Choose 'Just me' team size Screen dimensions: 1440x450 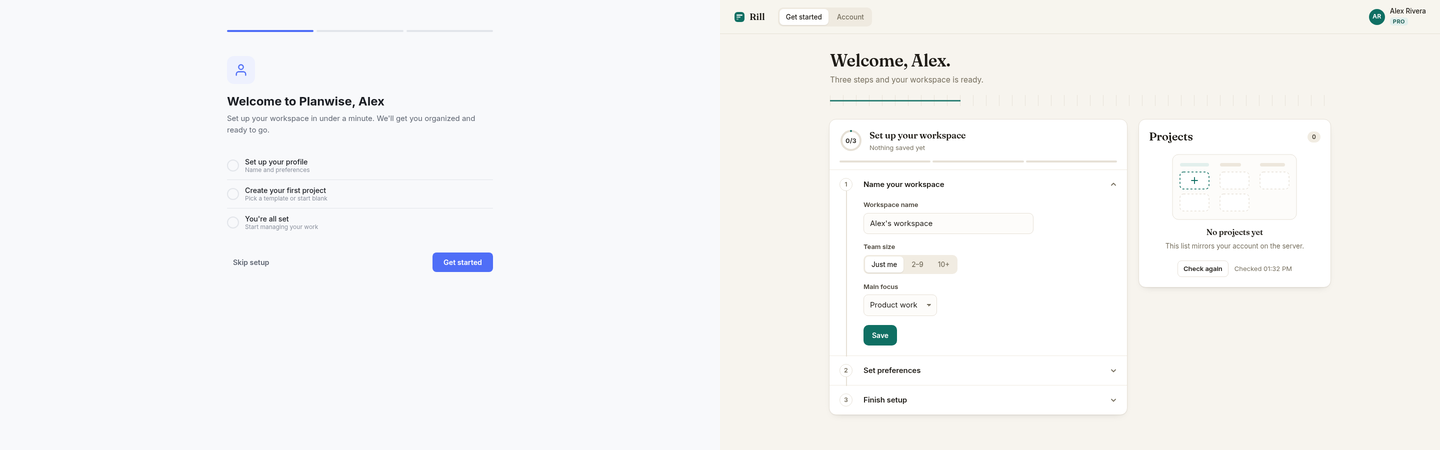tap(884, 265)
